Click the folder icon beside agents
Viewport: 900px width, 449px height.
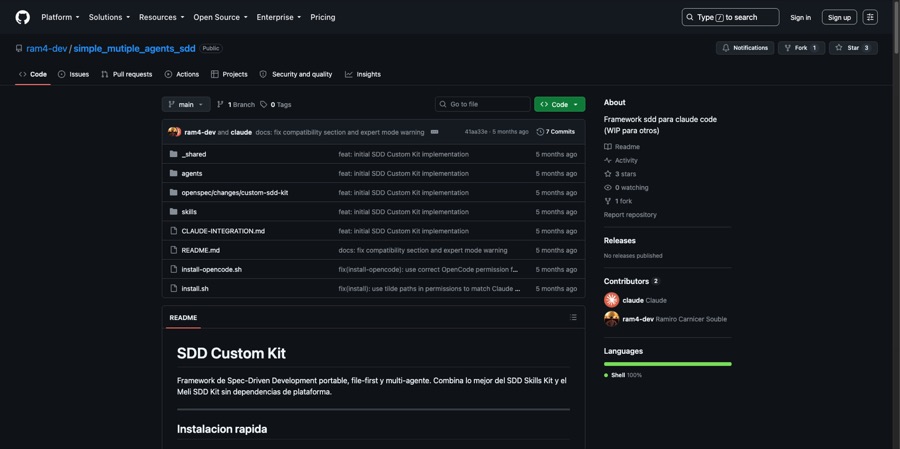(173, 173)
